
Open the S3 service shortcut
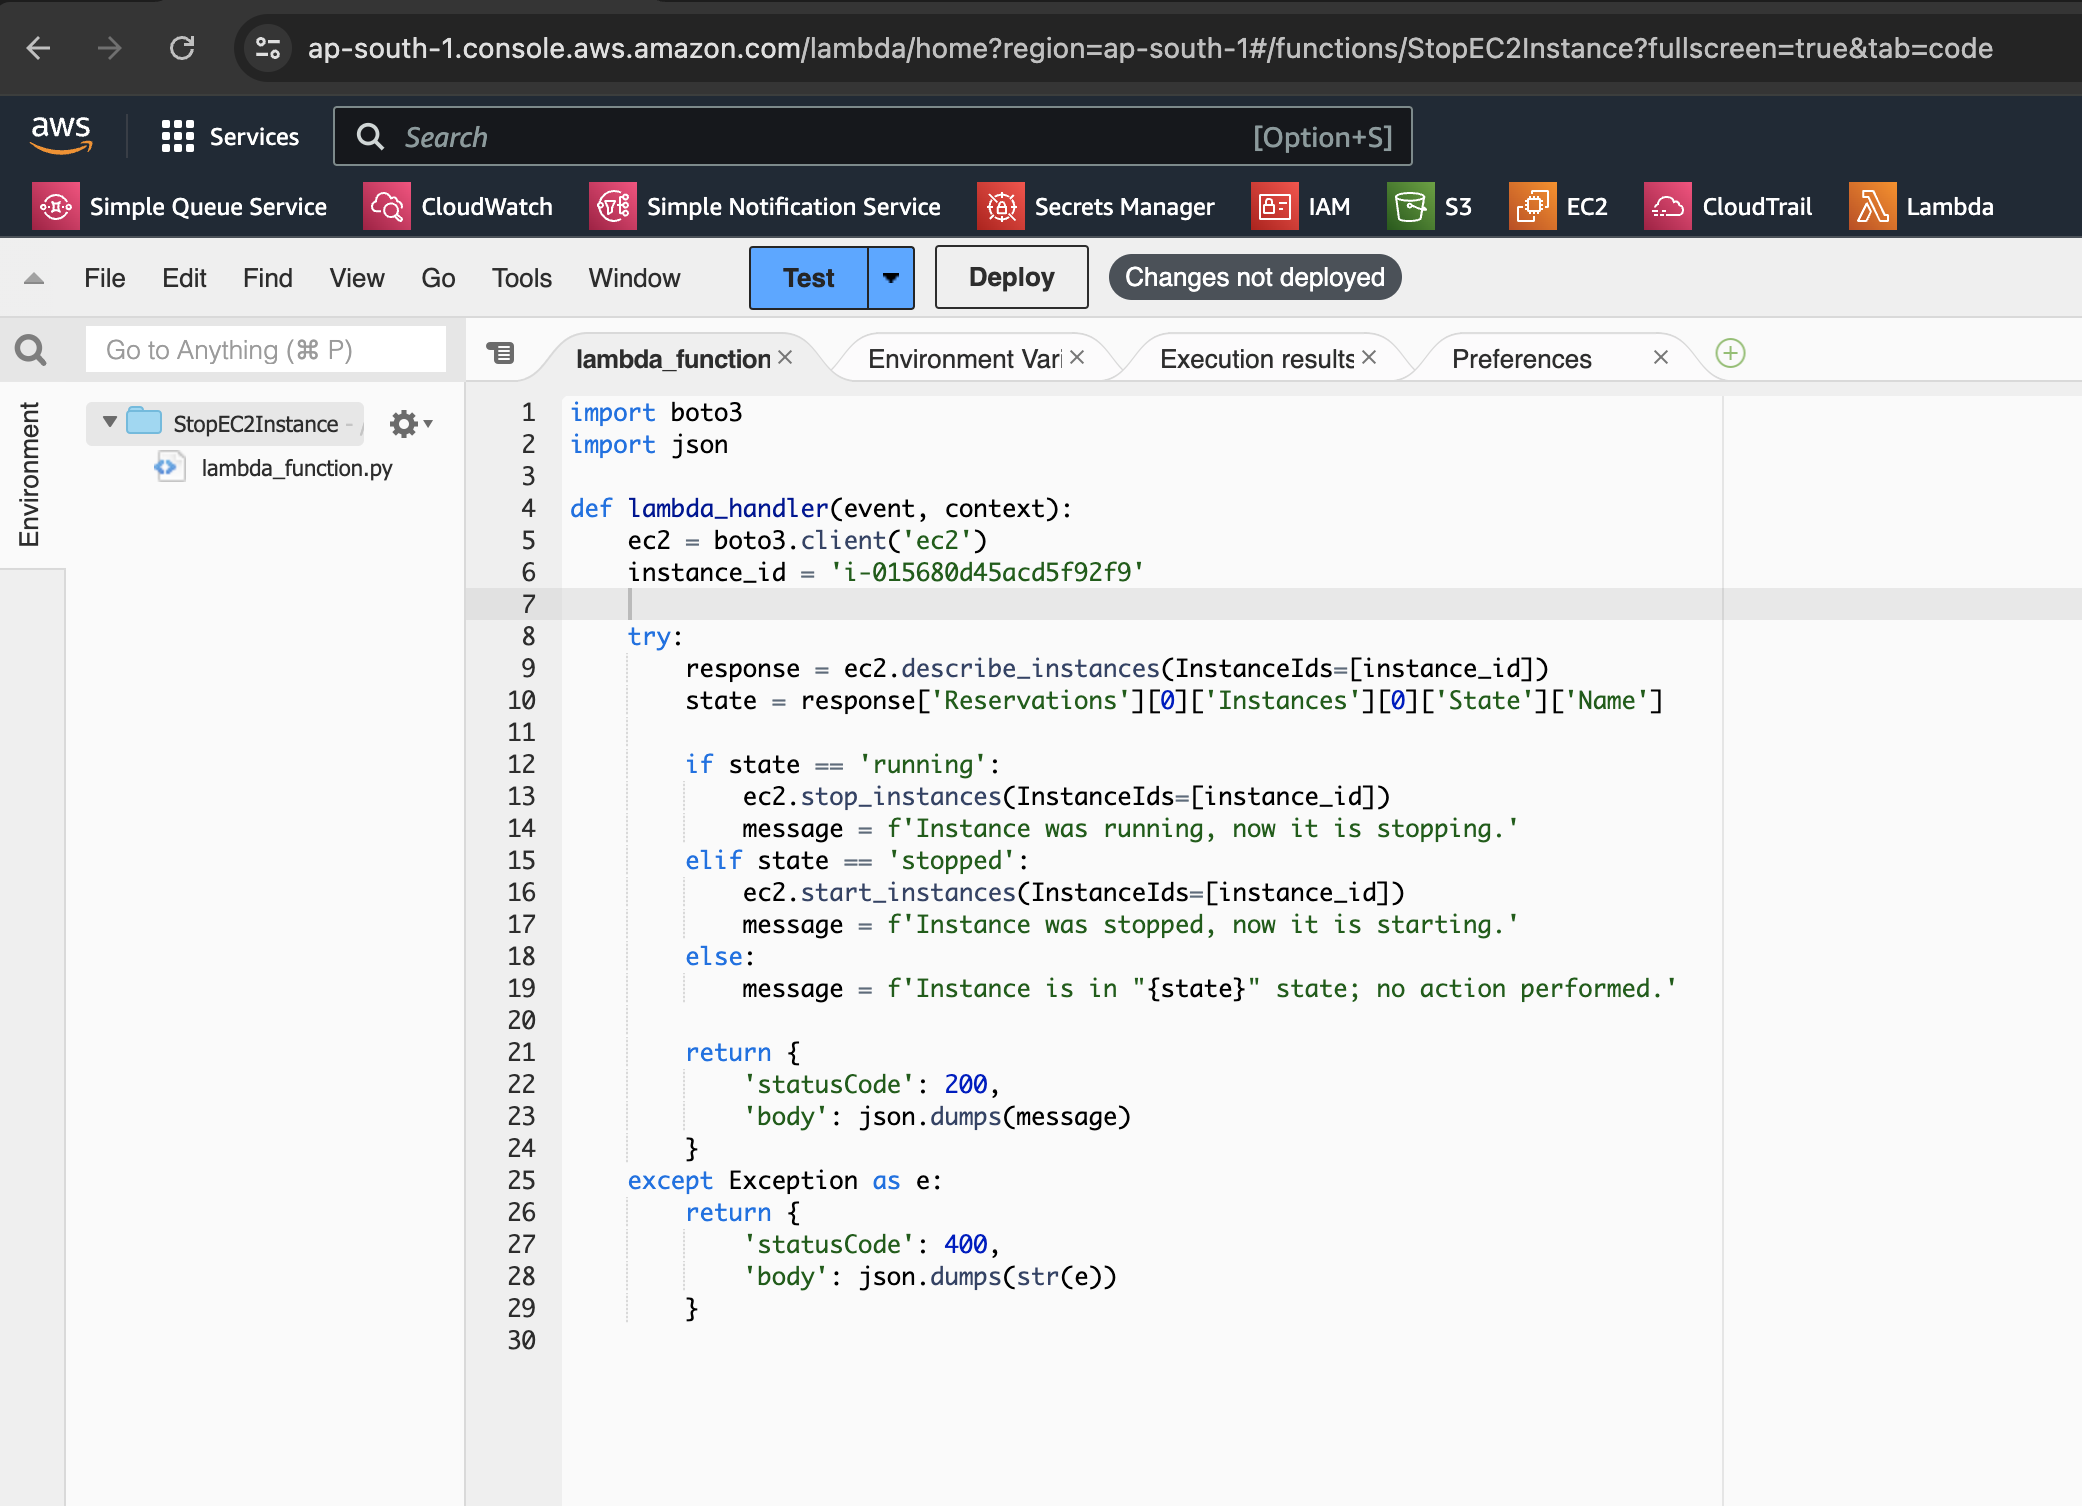(x=1432, y=206)
